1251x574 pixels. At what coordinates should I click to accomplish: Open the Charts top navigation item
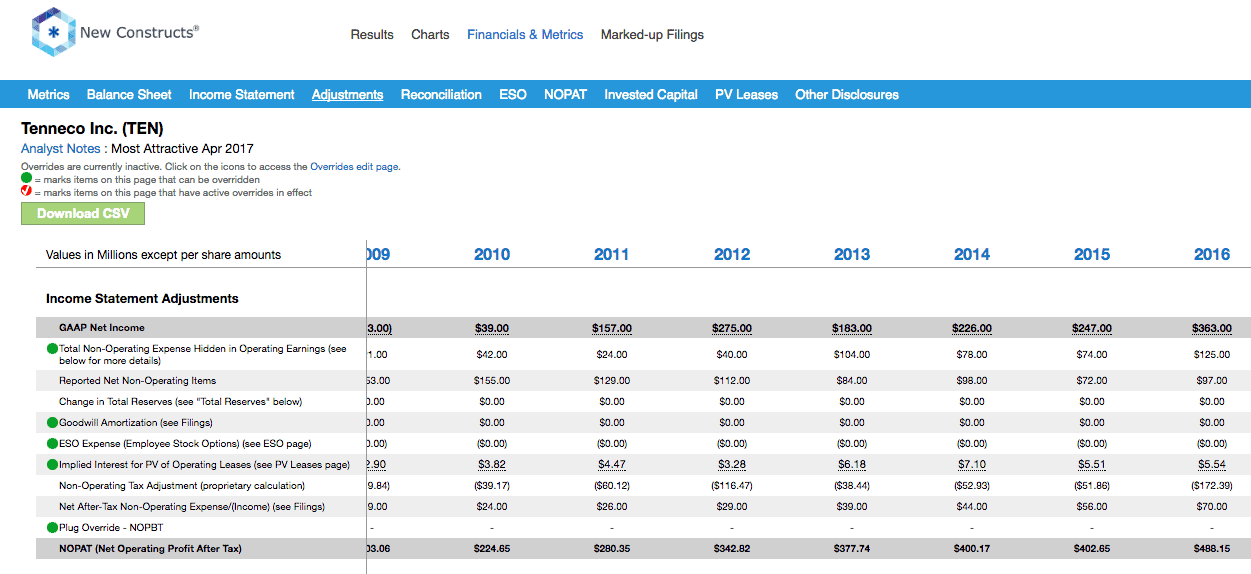[x=430, y=35]
